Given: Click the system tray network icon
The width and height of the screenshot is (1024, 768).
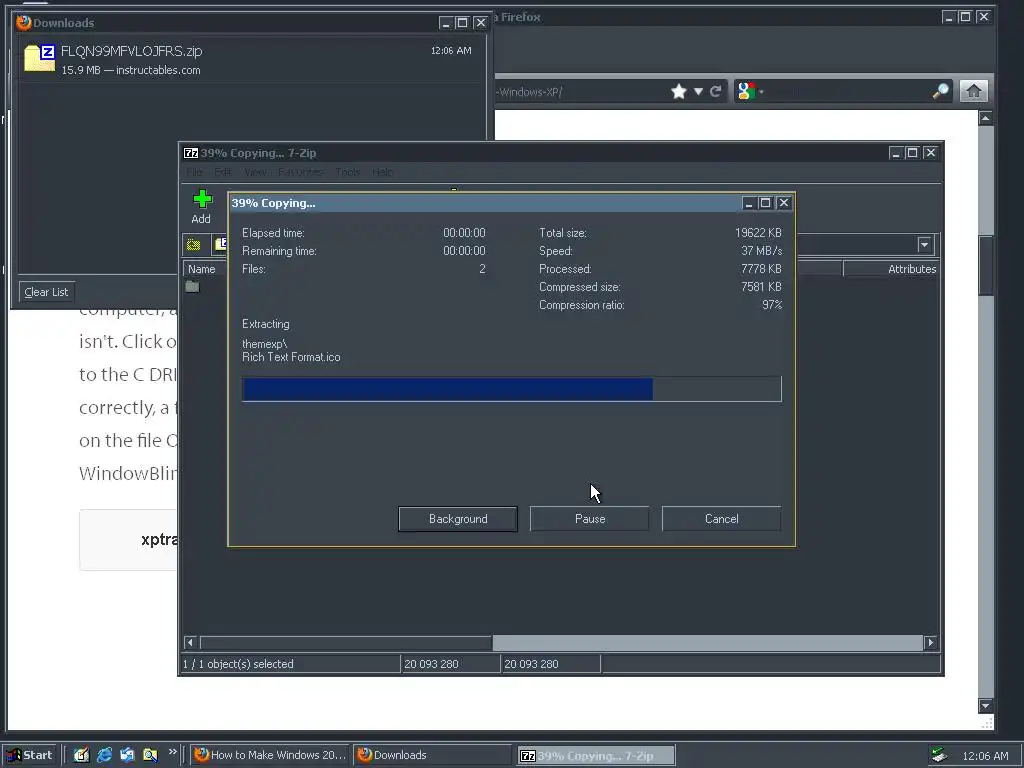Looking at the screenshot, I should (938, 755).
